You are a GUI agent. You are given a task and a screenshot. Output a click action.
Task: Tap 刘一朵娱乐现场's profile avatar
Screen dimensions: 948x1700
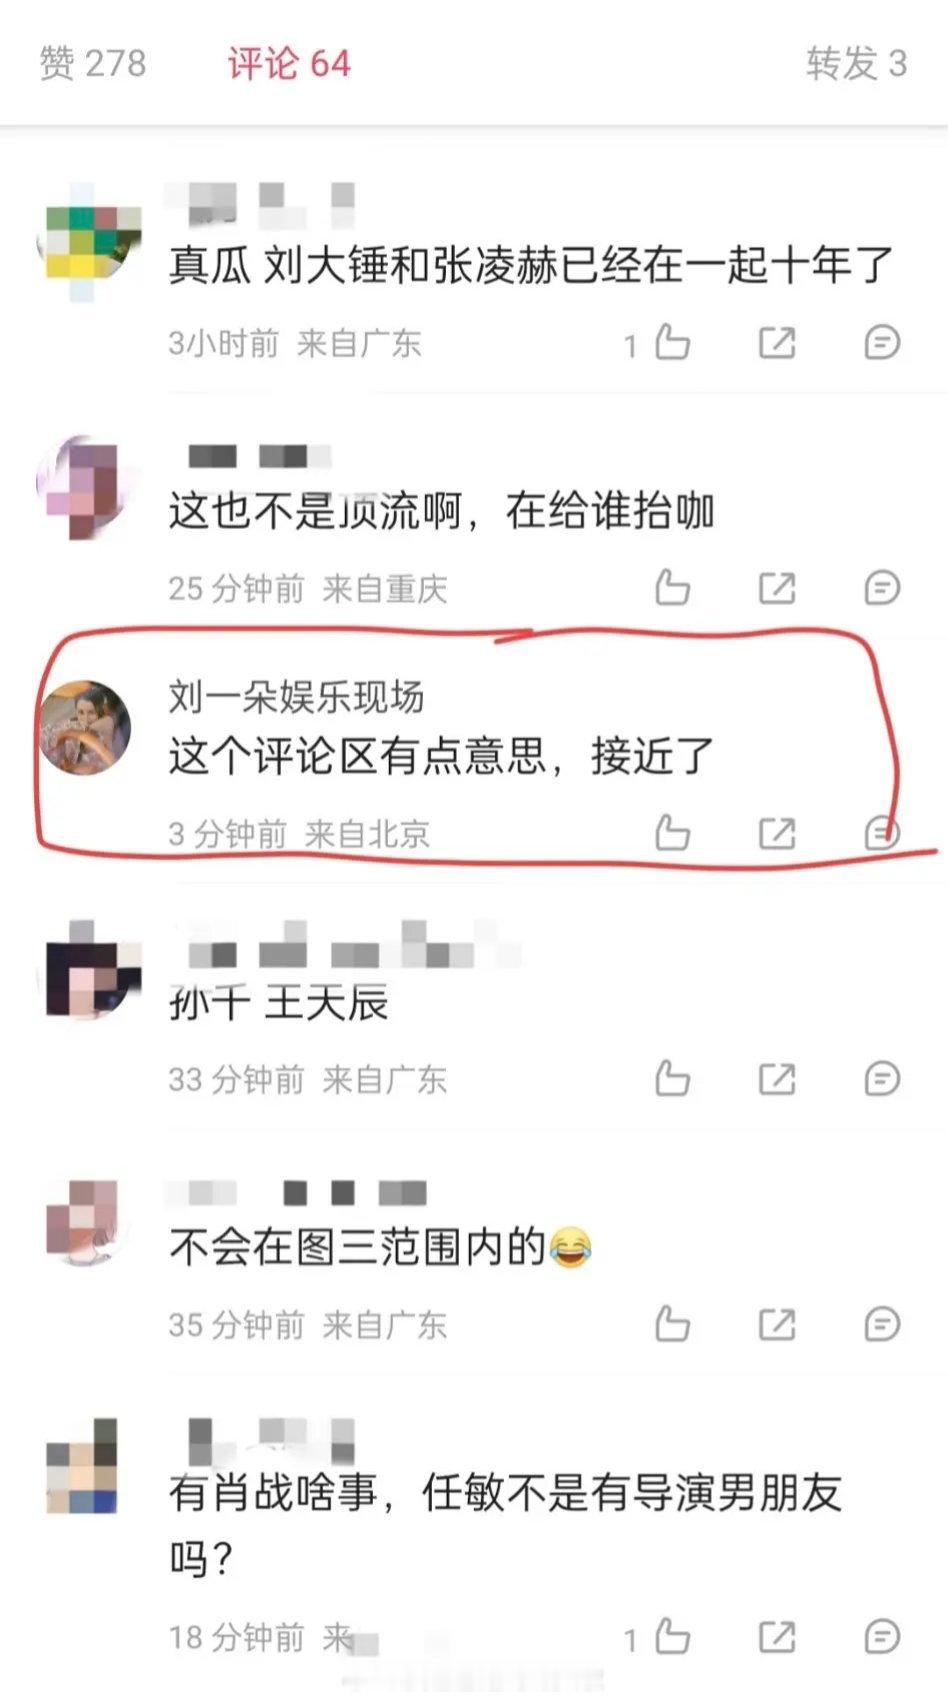tap(85, 728)
